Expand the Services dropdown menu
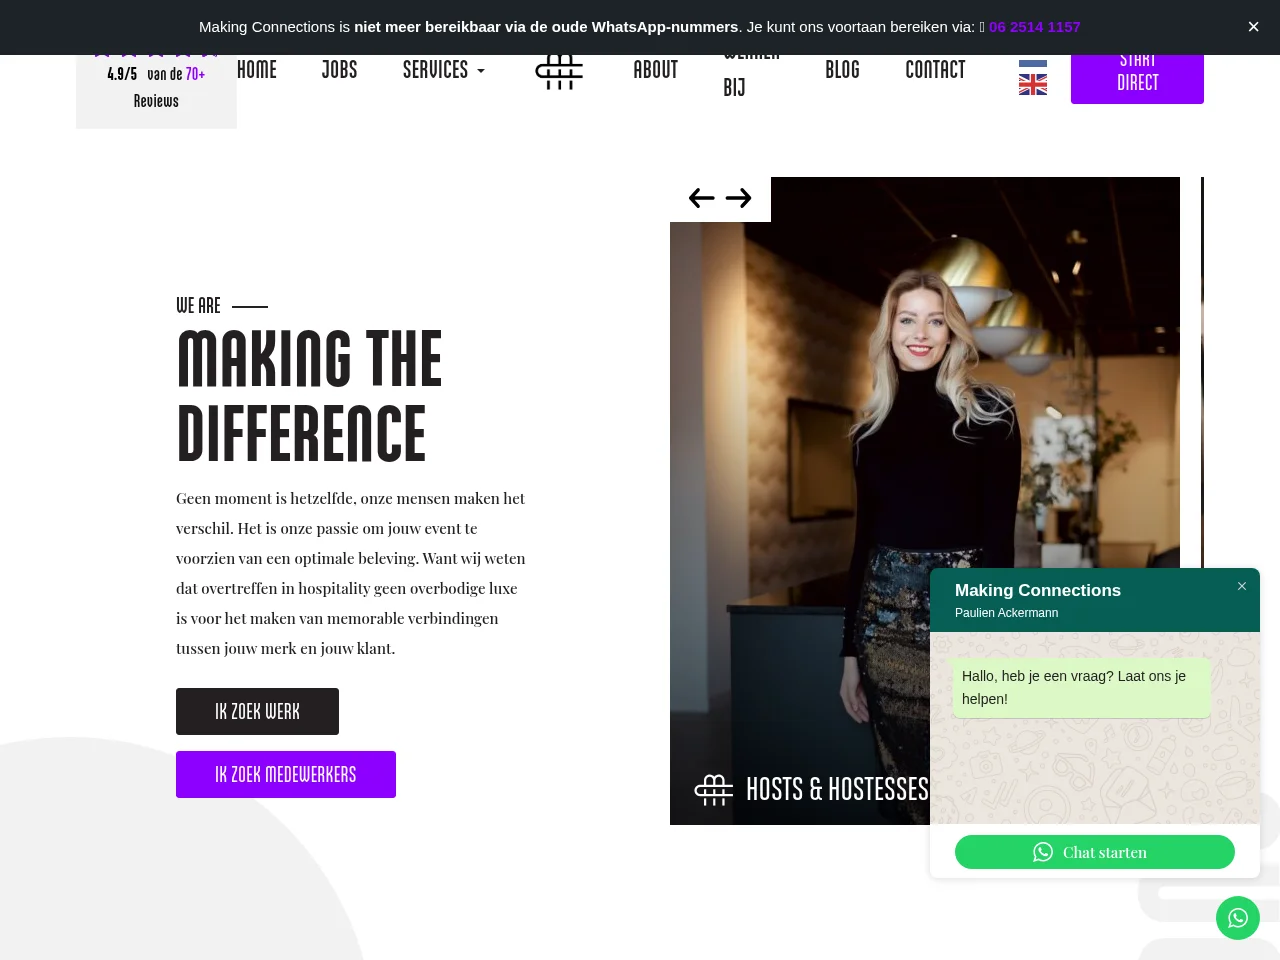Screen dimensions: 1280x960 [x=444, y=70]
